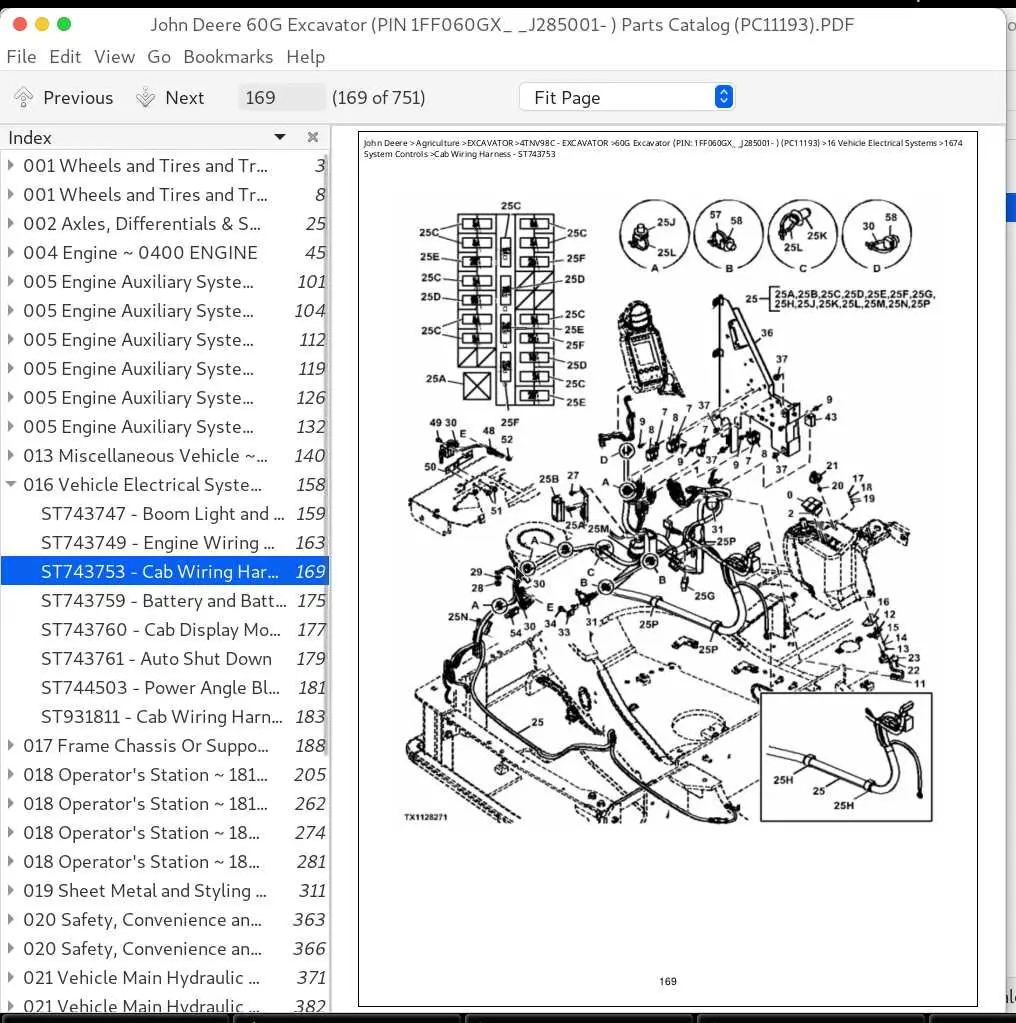Expand 005 Engine Auxiliary page 101 entry
1016x1023 pixels.
pos(10,282)
